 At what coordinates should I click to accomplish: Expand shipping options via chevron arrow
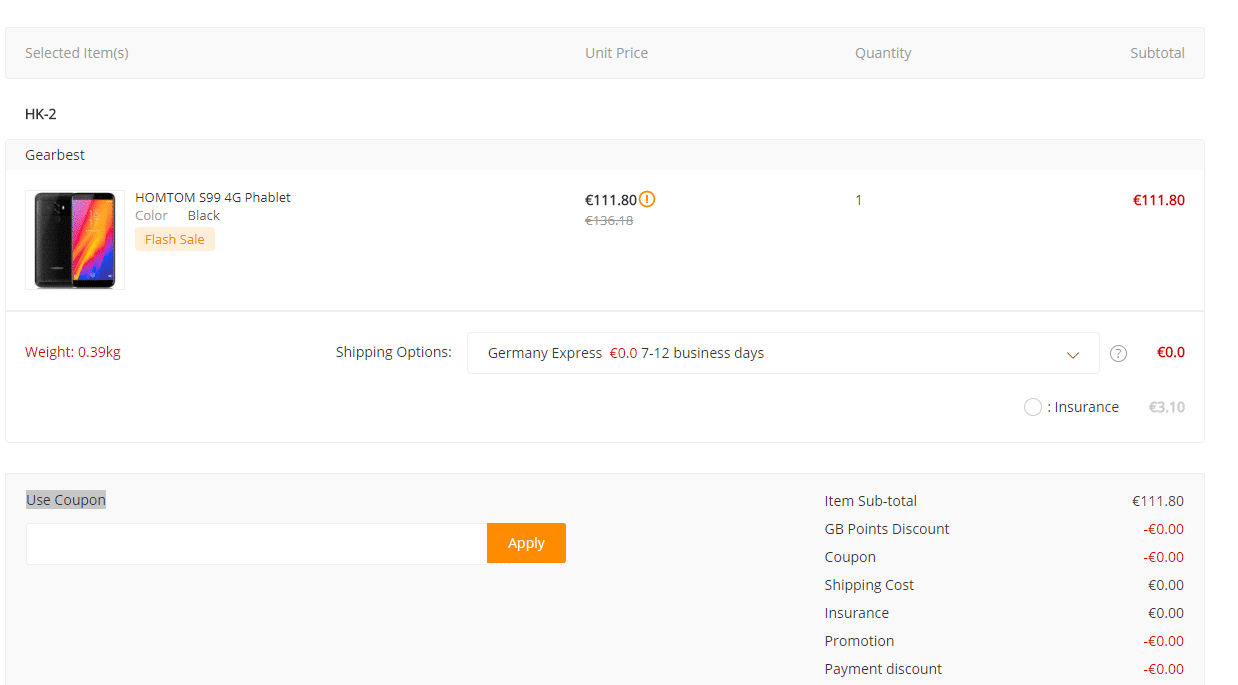1072,354
